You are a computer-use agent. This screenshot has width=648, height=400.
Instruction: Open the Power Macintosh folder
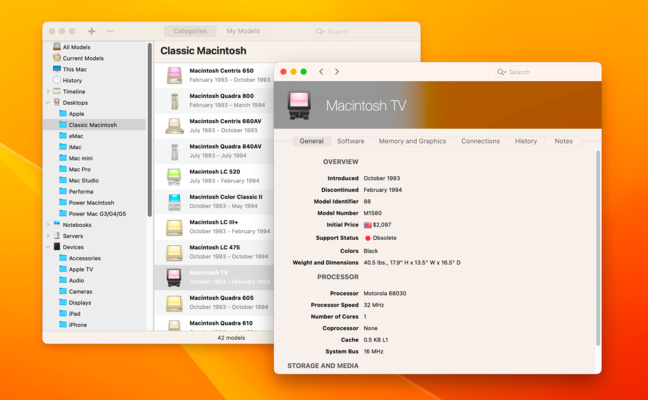pos(86,203)
